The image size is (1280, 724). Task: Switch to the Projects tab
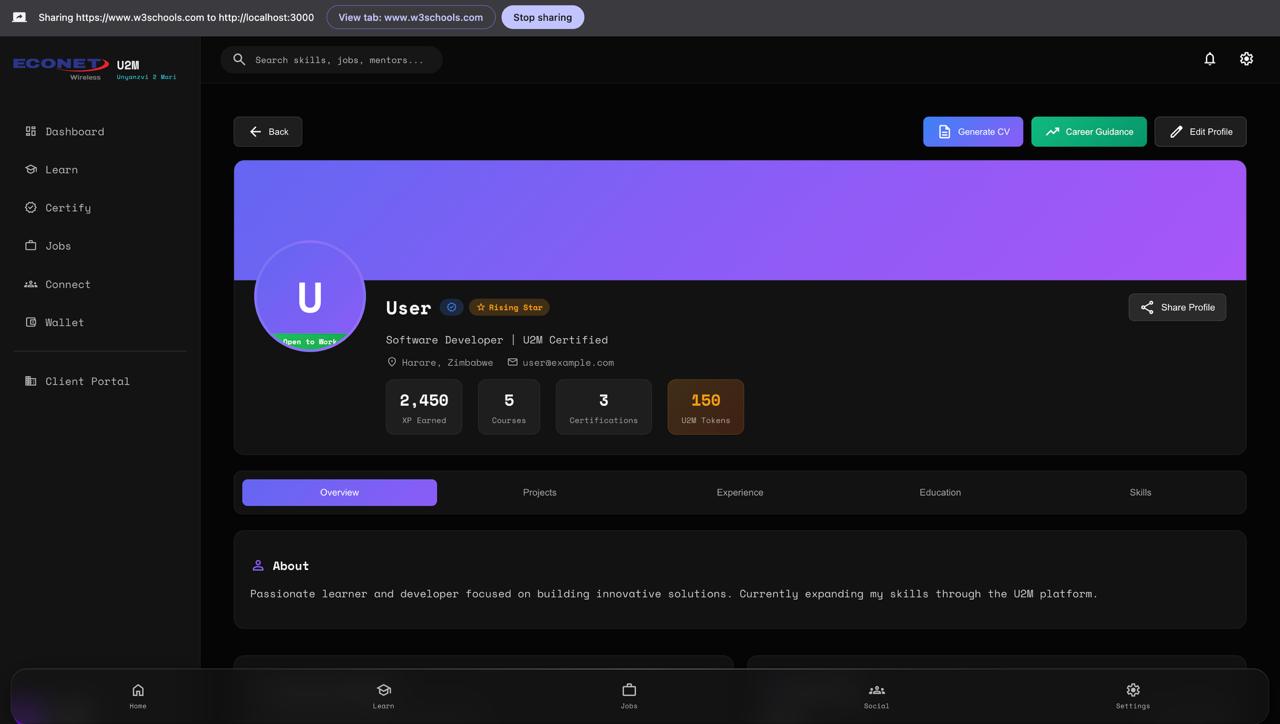pos(540,492)
